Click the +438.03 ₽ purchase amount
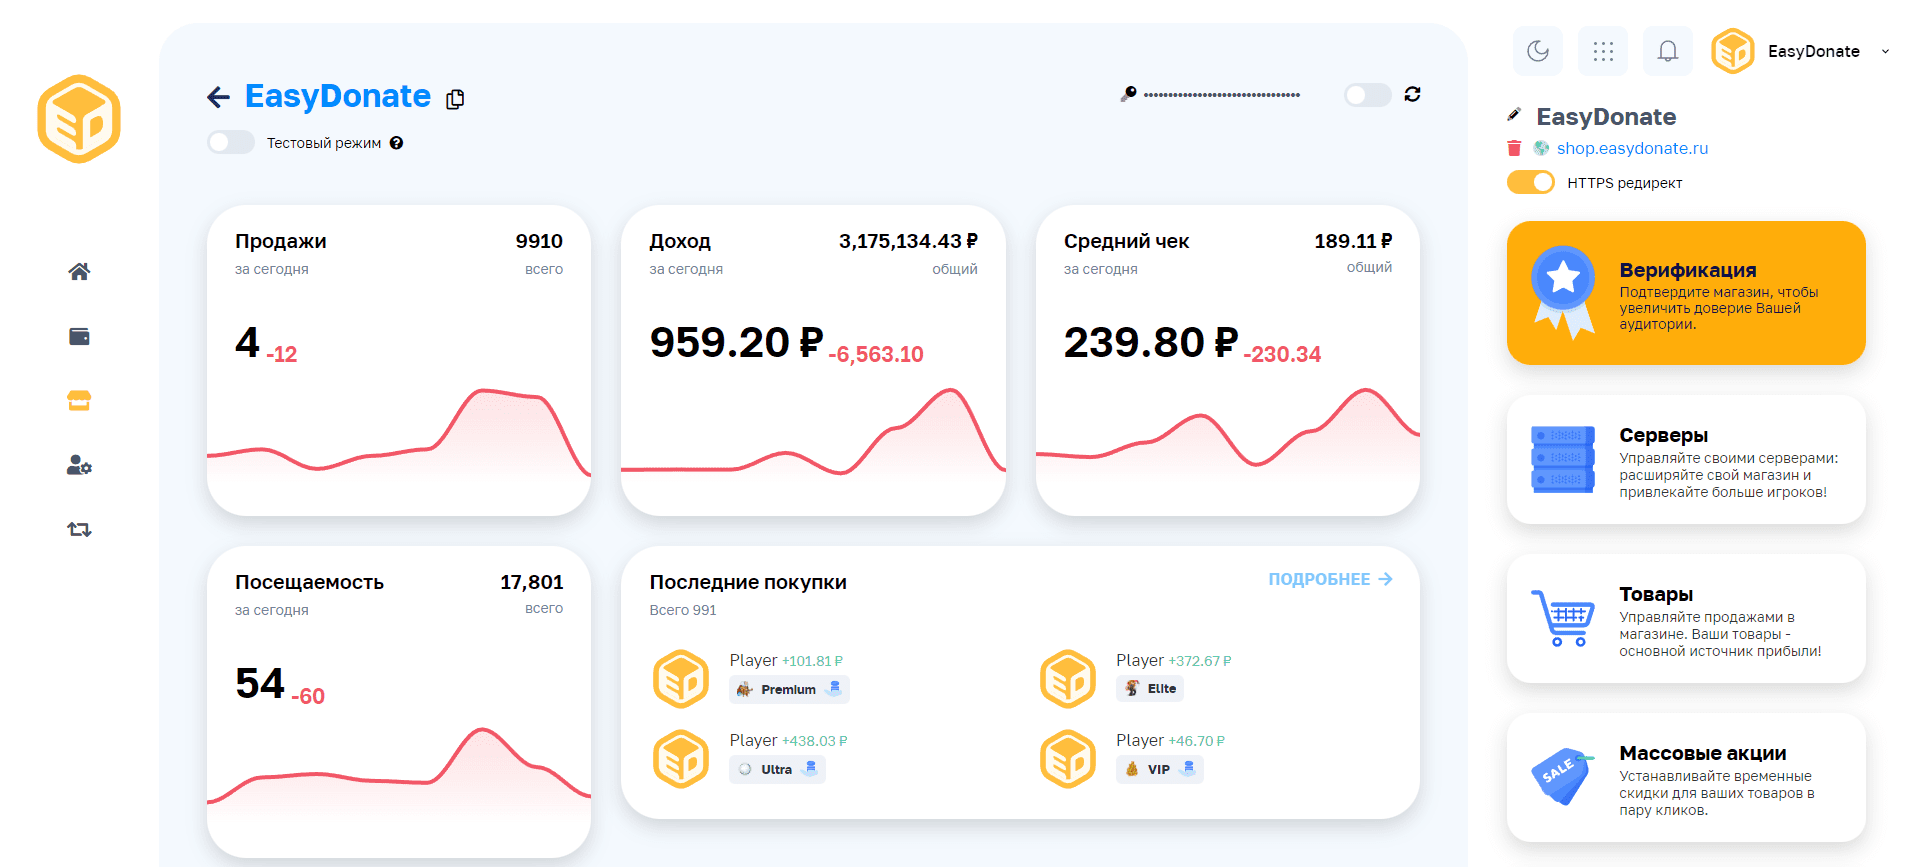This screenshot has height=867, width=1905. 815,741
